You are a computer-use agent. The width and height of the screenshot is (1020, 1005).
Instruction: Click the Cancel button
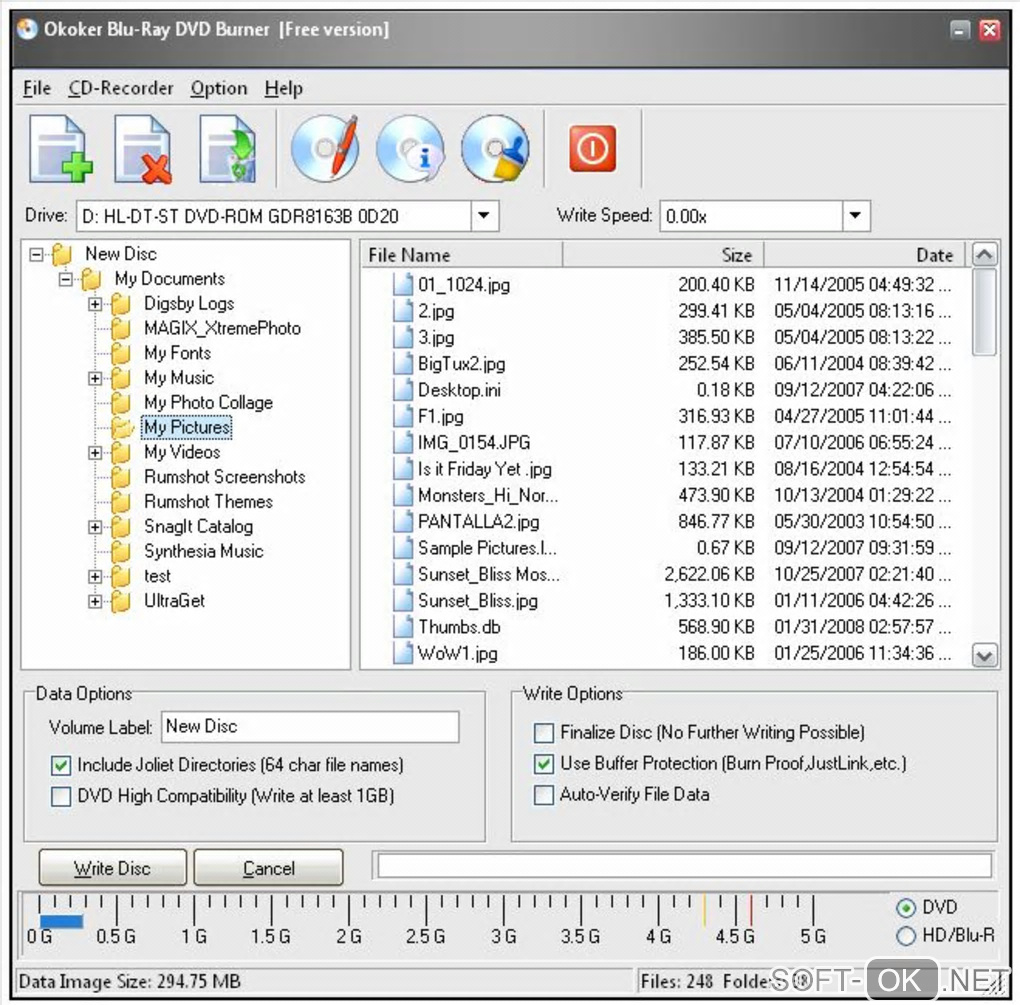point(269,868)
